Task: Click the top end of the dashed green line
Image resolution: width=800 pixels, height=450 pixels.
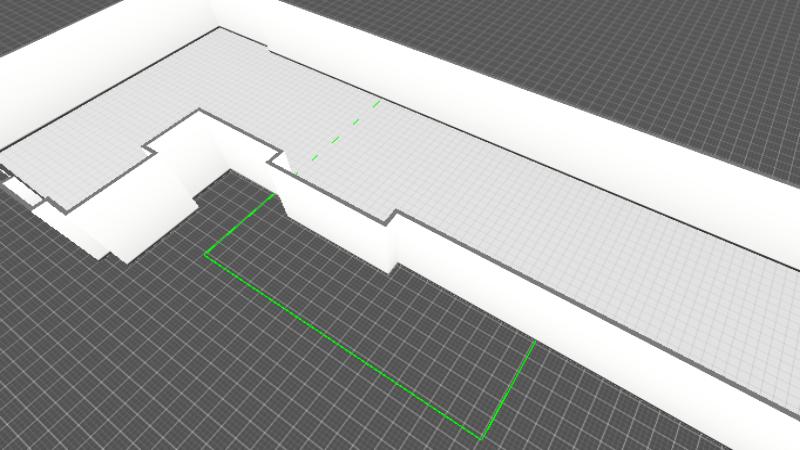Action: [x=378, y=101]
